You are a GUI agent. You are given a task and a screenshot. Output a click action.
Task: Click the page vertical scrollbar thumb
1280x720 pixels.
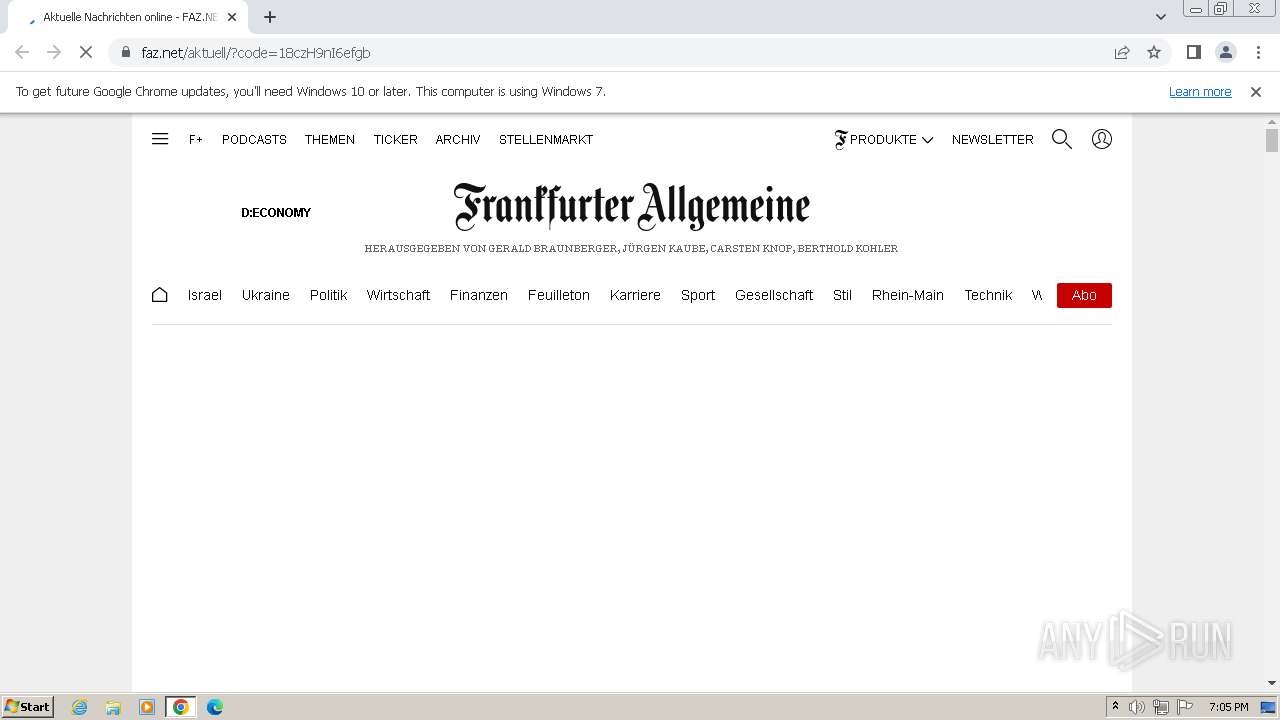(x=1272, y=140)
